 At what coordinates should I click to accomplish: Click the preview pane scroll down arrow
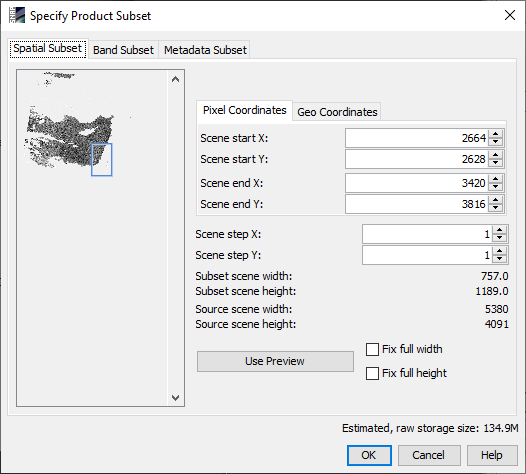(x=175, y=398)
